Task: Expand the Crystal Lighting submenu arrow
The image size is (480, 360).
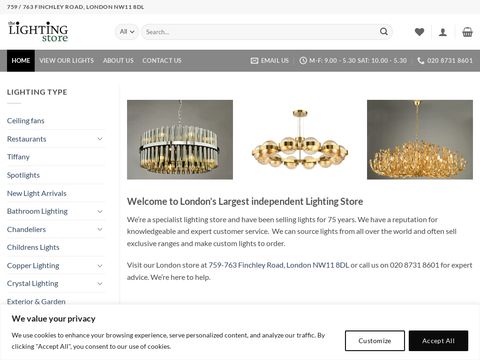Action: (100, 284)
